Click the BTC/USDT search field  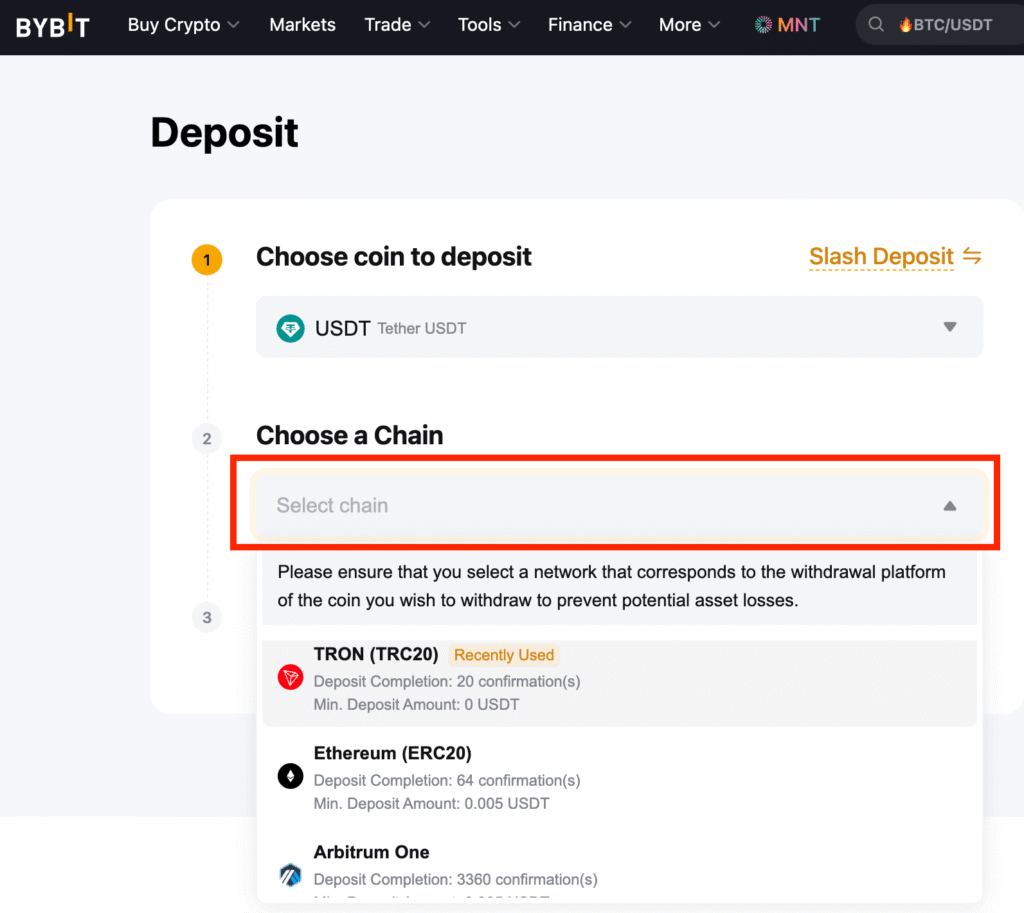pos(945,25)
